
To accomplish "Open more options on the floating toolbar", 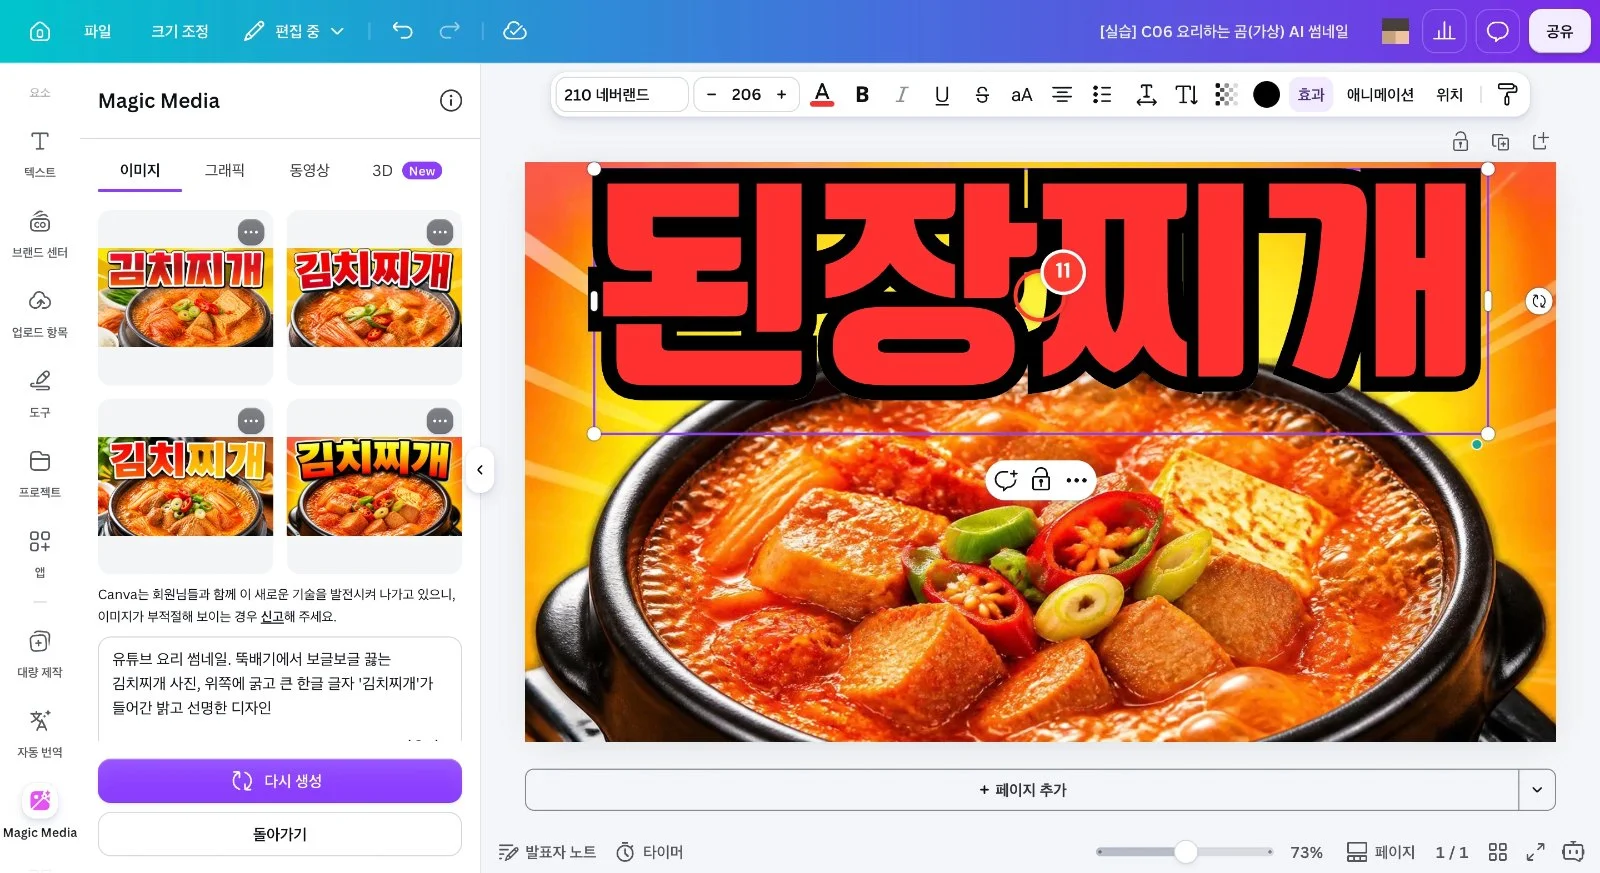I will pos(1076,481).
